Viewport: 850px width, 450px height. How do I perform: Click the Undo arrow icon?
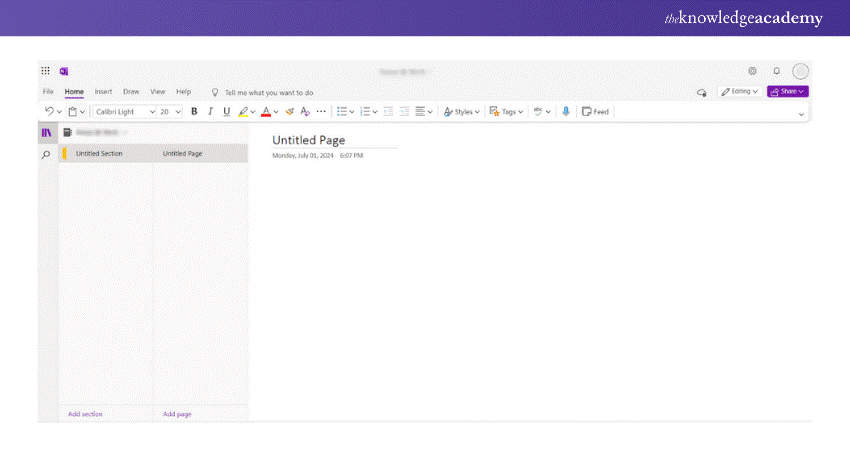pyautogui.click(x=49, y=112)
